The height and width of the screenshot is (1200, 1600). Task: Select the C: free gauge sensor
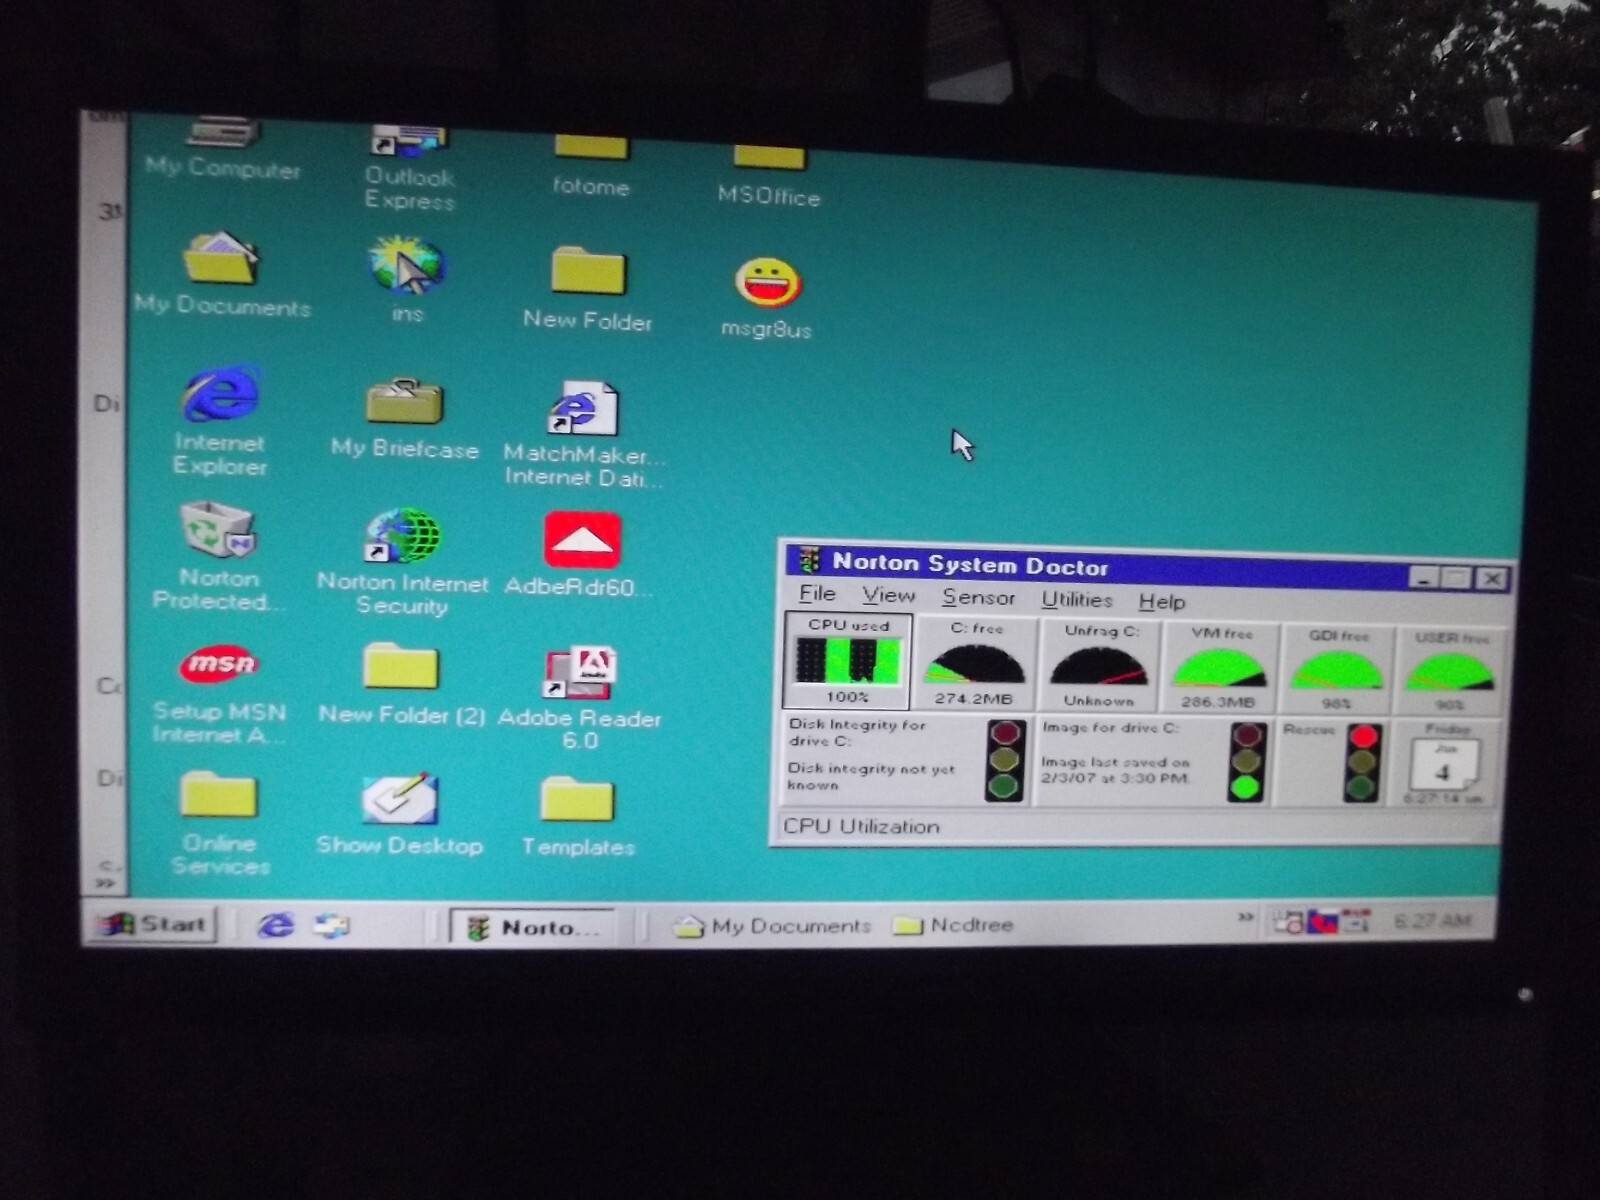click(x=975, y=664)
